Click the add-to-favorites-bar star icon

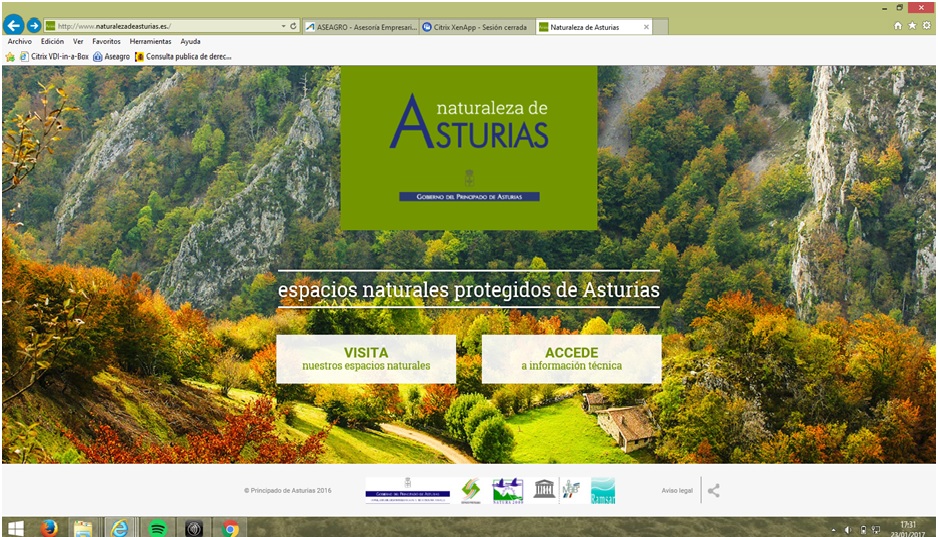[x=10, y=57]
